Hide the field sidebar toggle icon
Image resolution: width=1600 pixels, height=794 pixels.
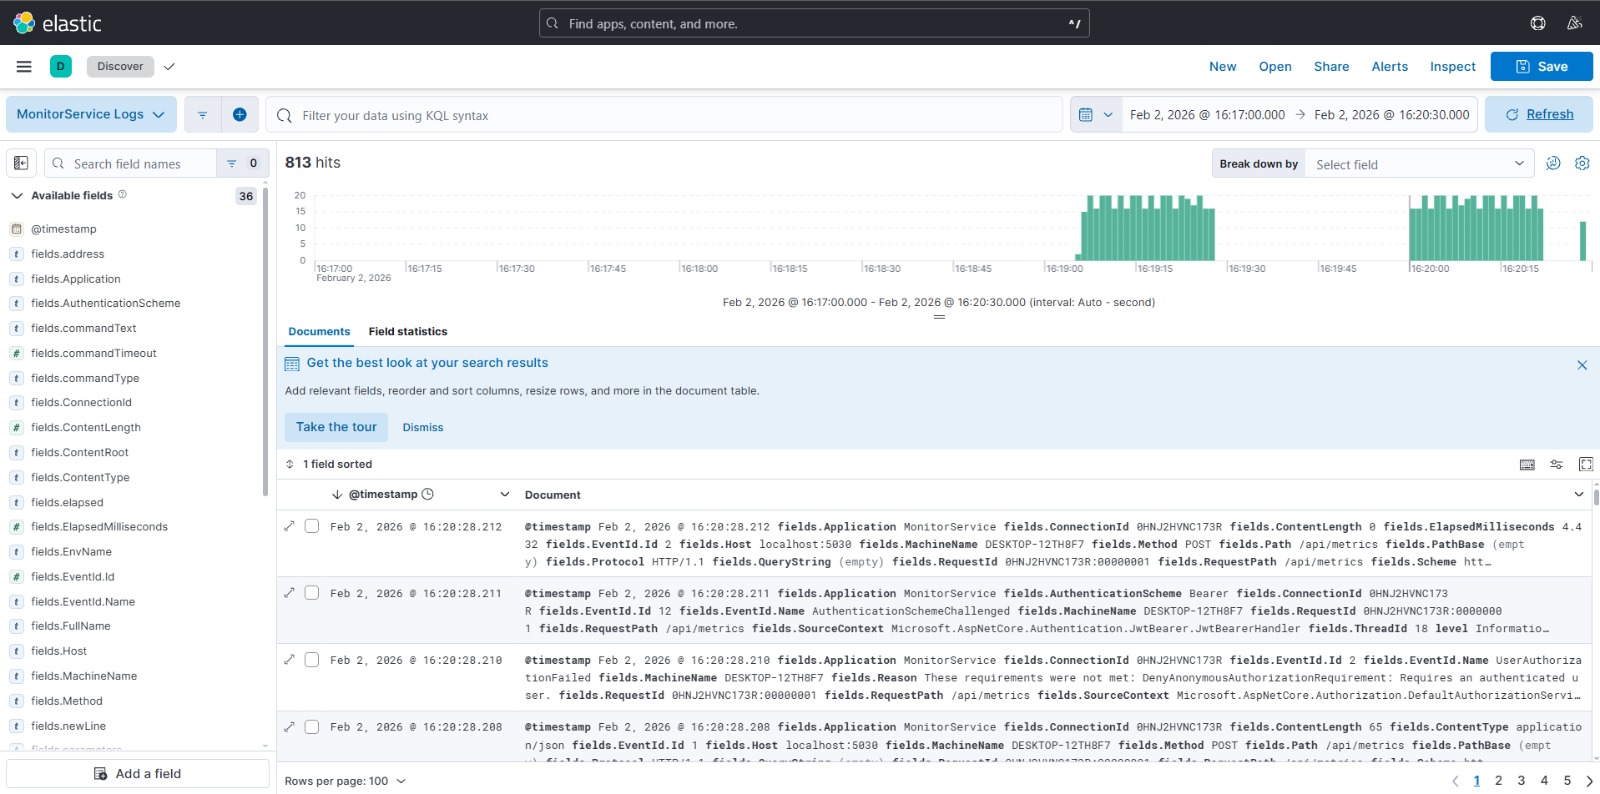[x=21, y=163]
